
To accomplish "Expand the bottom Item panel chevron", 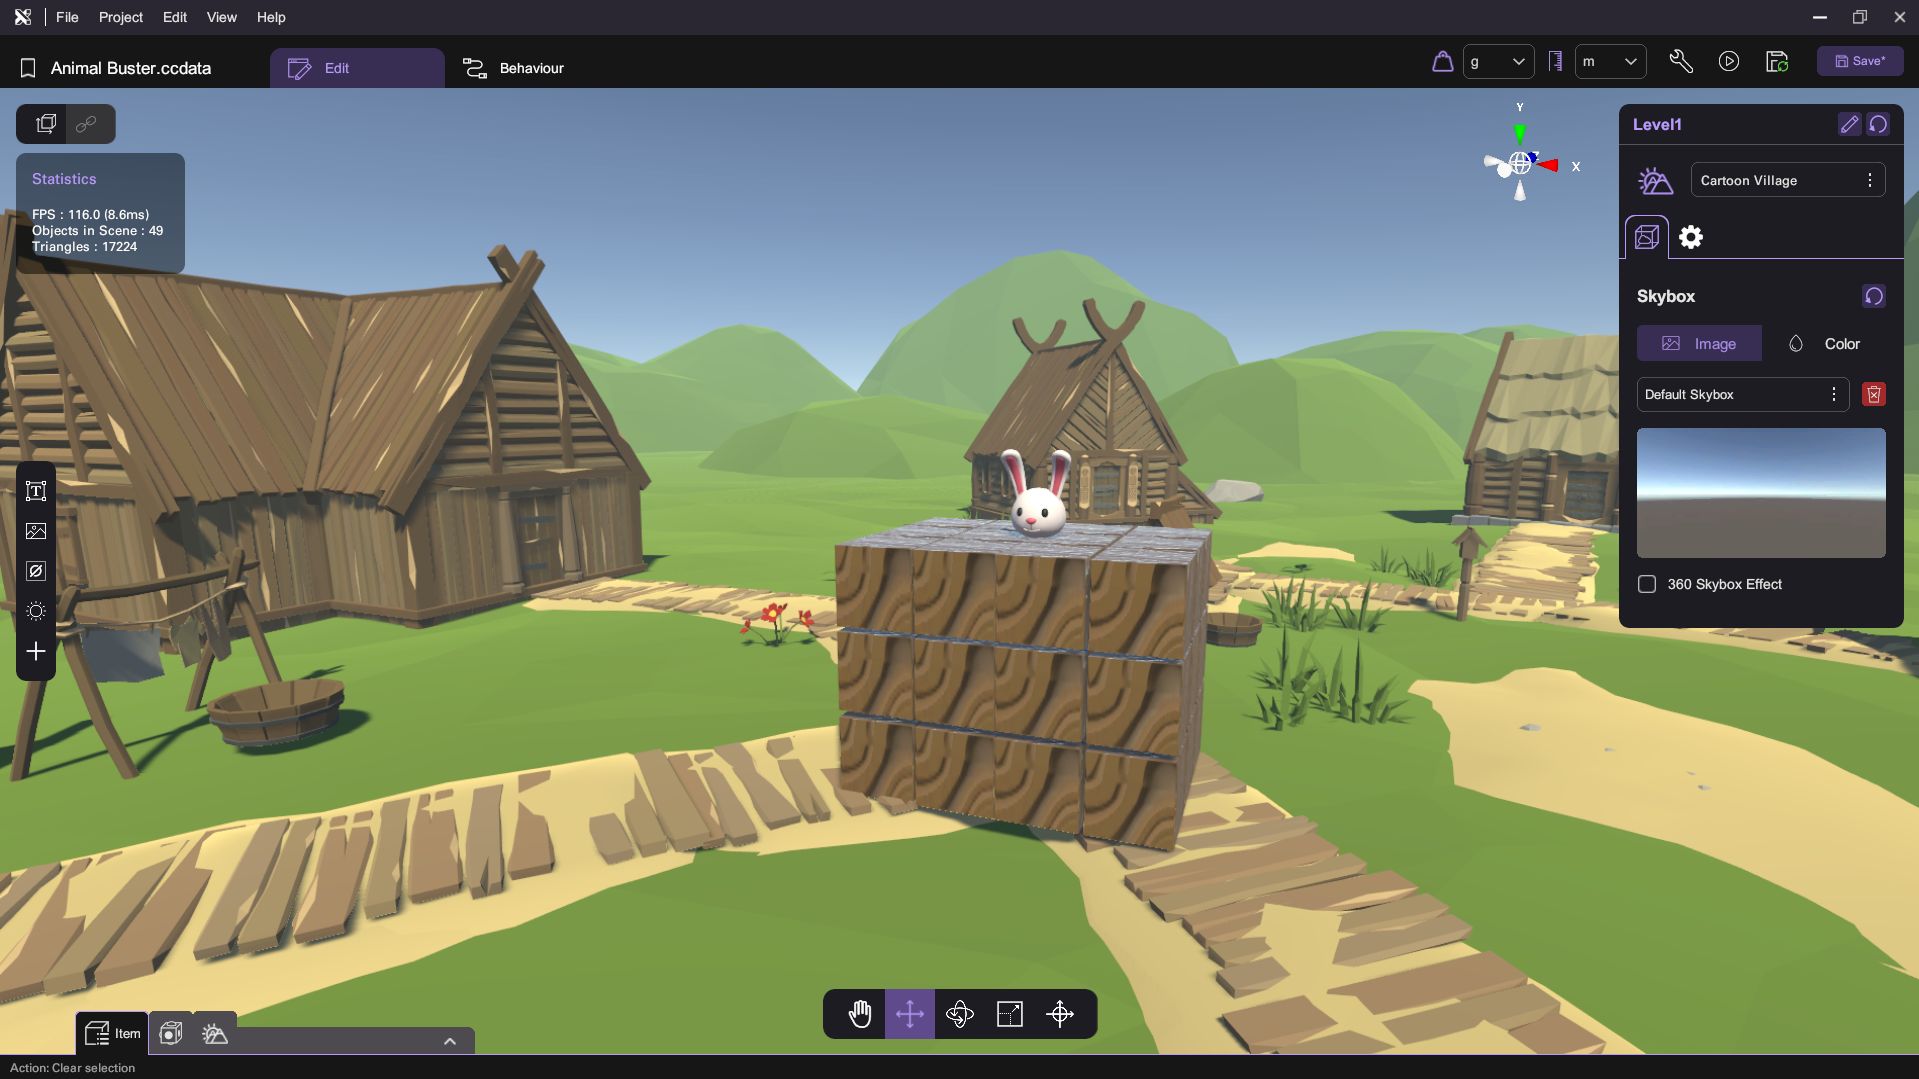I will 450,1041.
